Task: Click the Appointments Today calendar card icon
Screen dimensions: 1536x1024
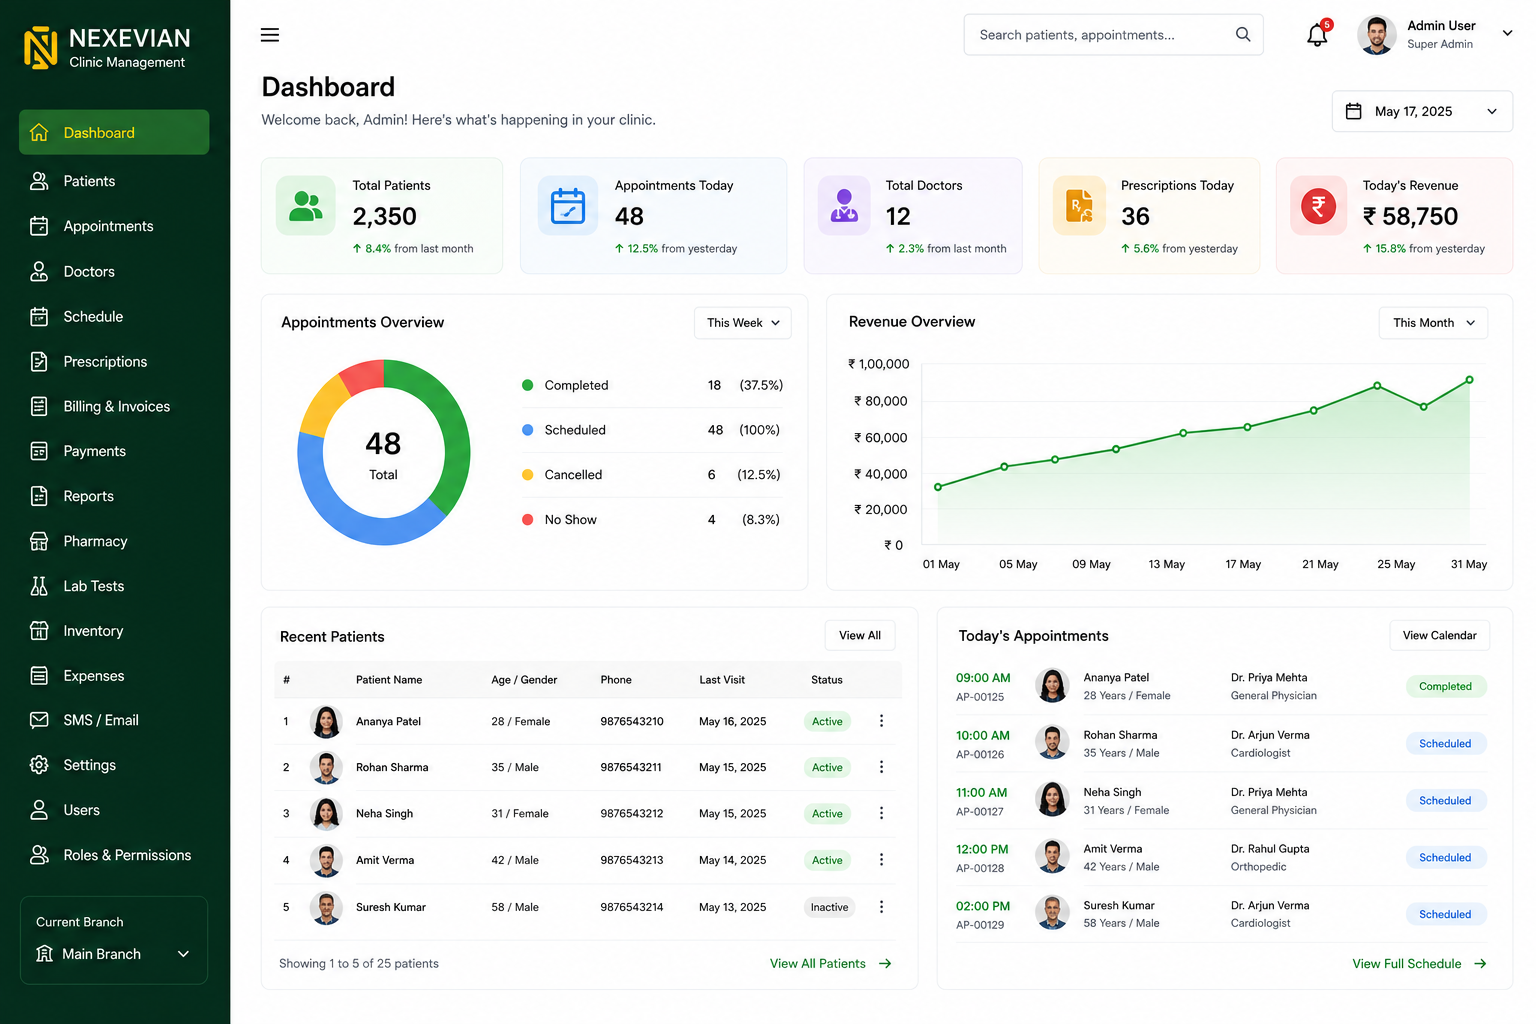Action: [x=568, y=206]
